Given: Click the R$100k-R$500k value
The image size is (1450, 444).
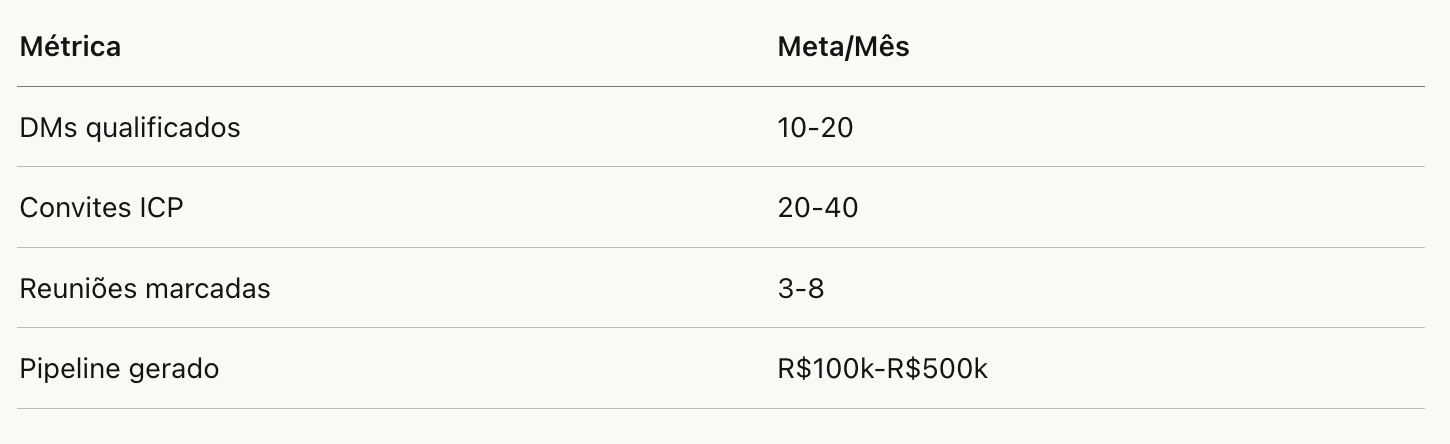Looking at the screenshot, I should point(882,369).
